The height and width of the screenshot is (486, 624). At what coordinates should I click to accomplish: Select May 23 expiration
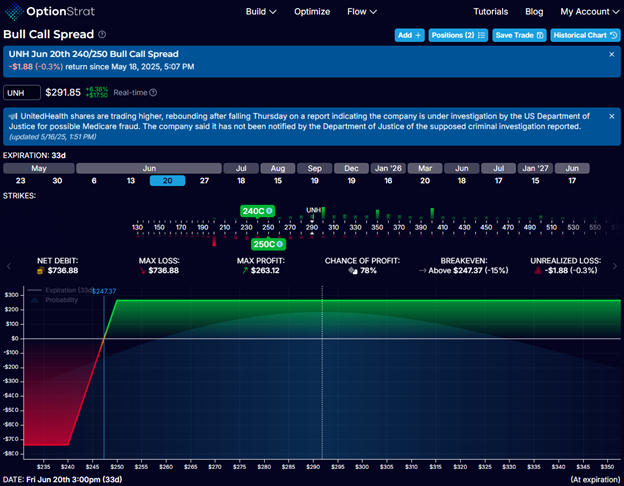[20, 181]
